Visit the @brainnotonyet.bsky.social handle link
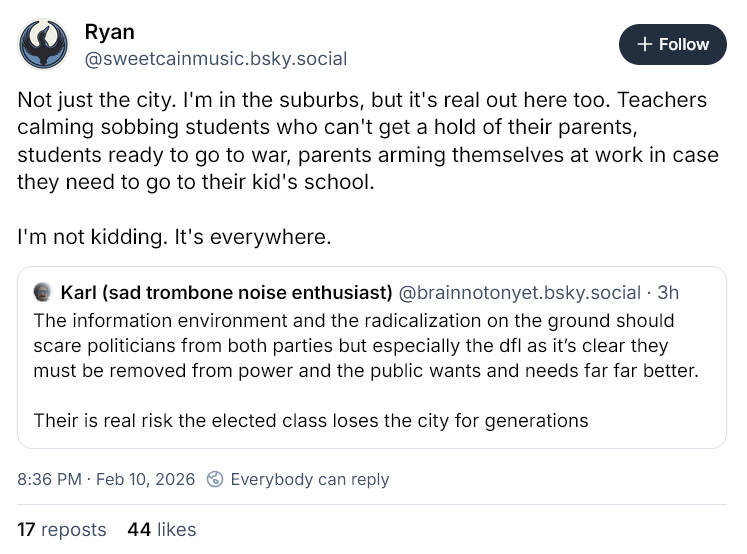747x554 pixels. point(519,293)
